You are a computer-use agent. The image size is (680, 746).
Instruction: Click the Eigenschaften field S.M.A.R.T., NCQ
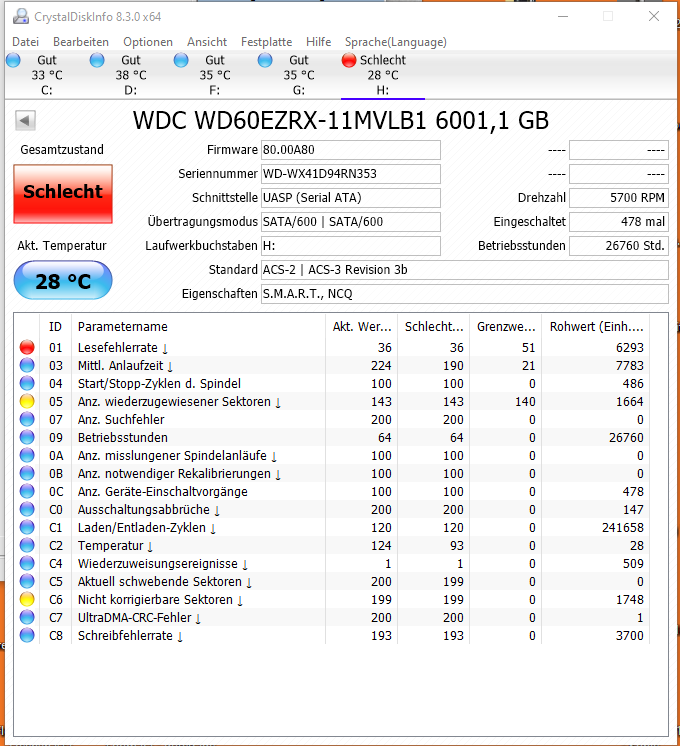465,294
